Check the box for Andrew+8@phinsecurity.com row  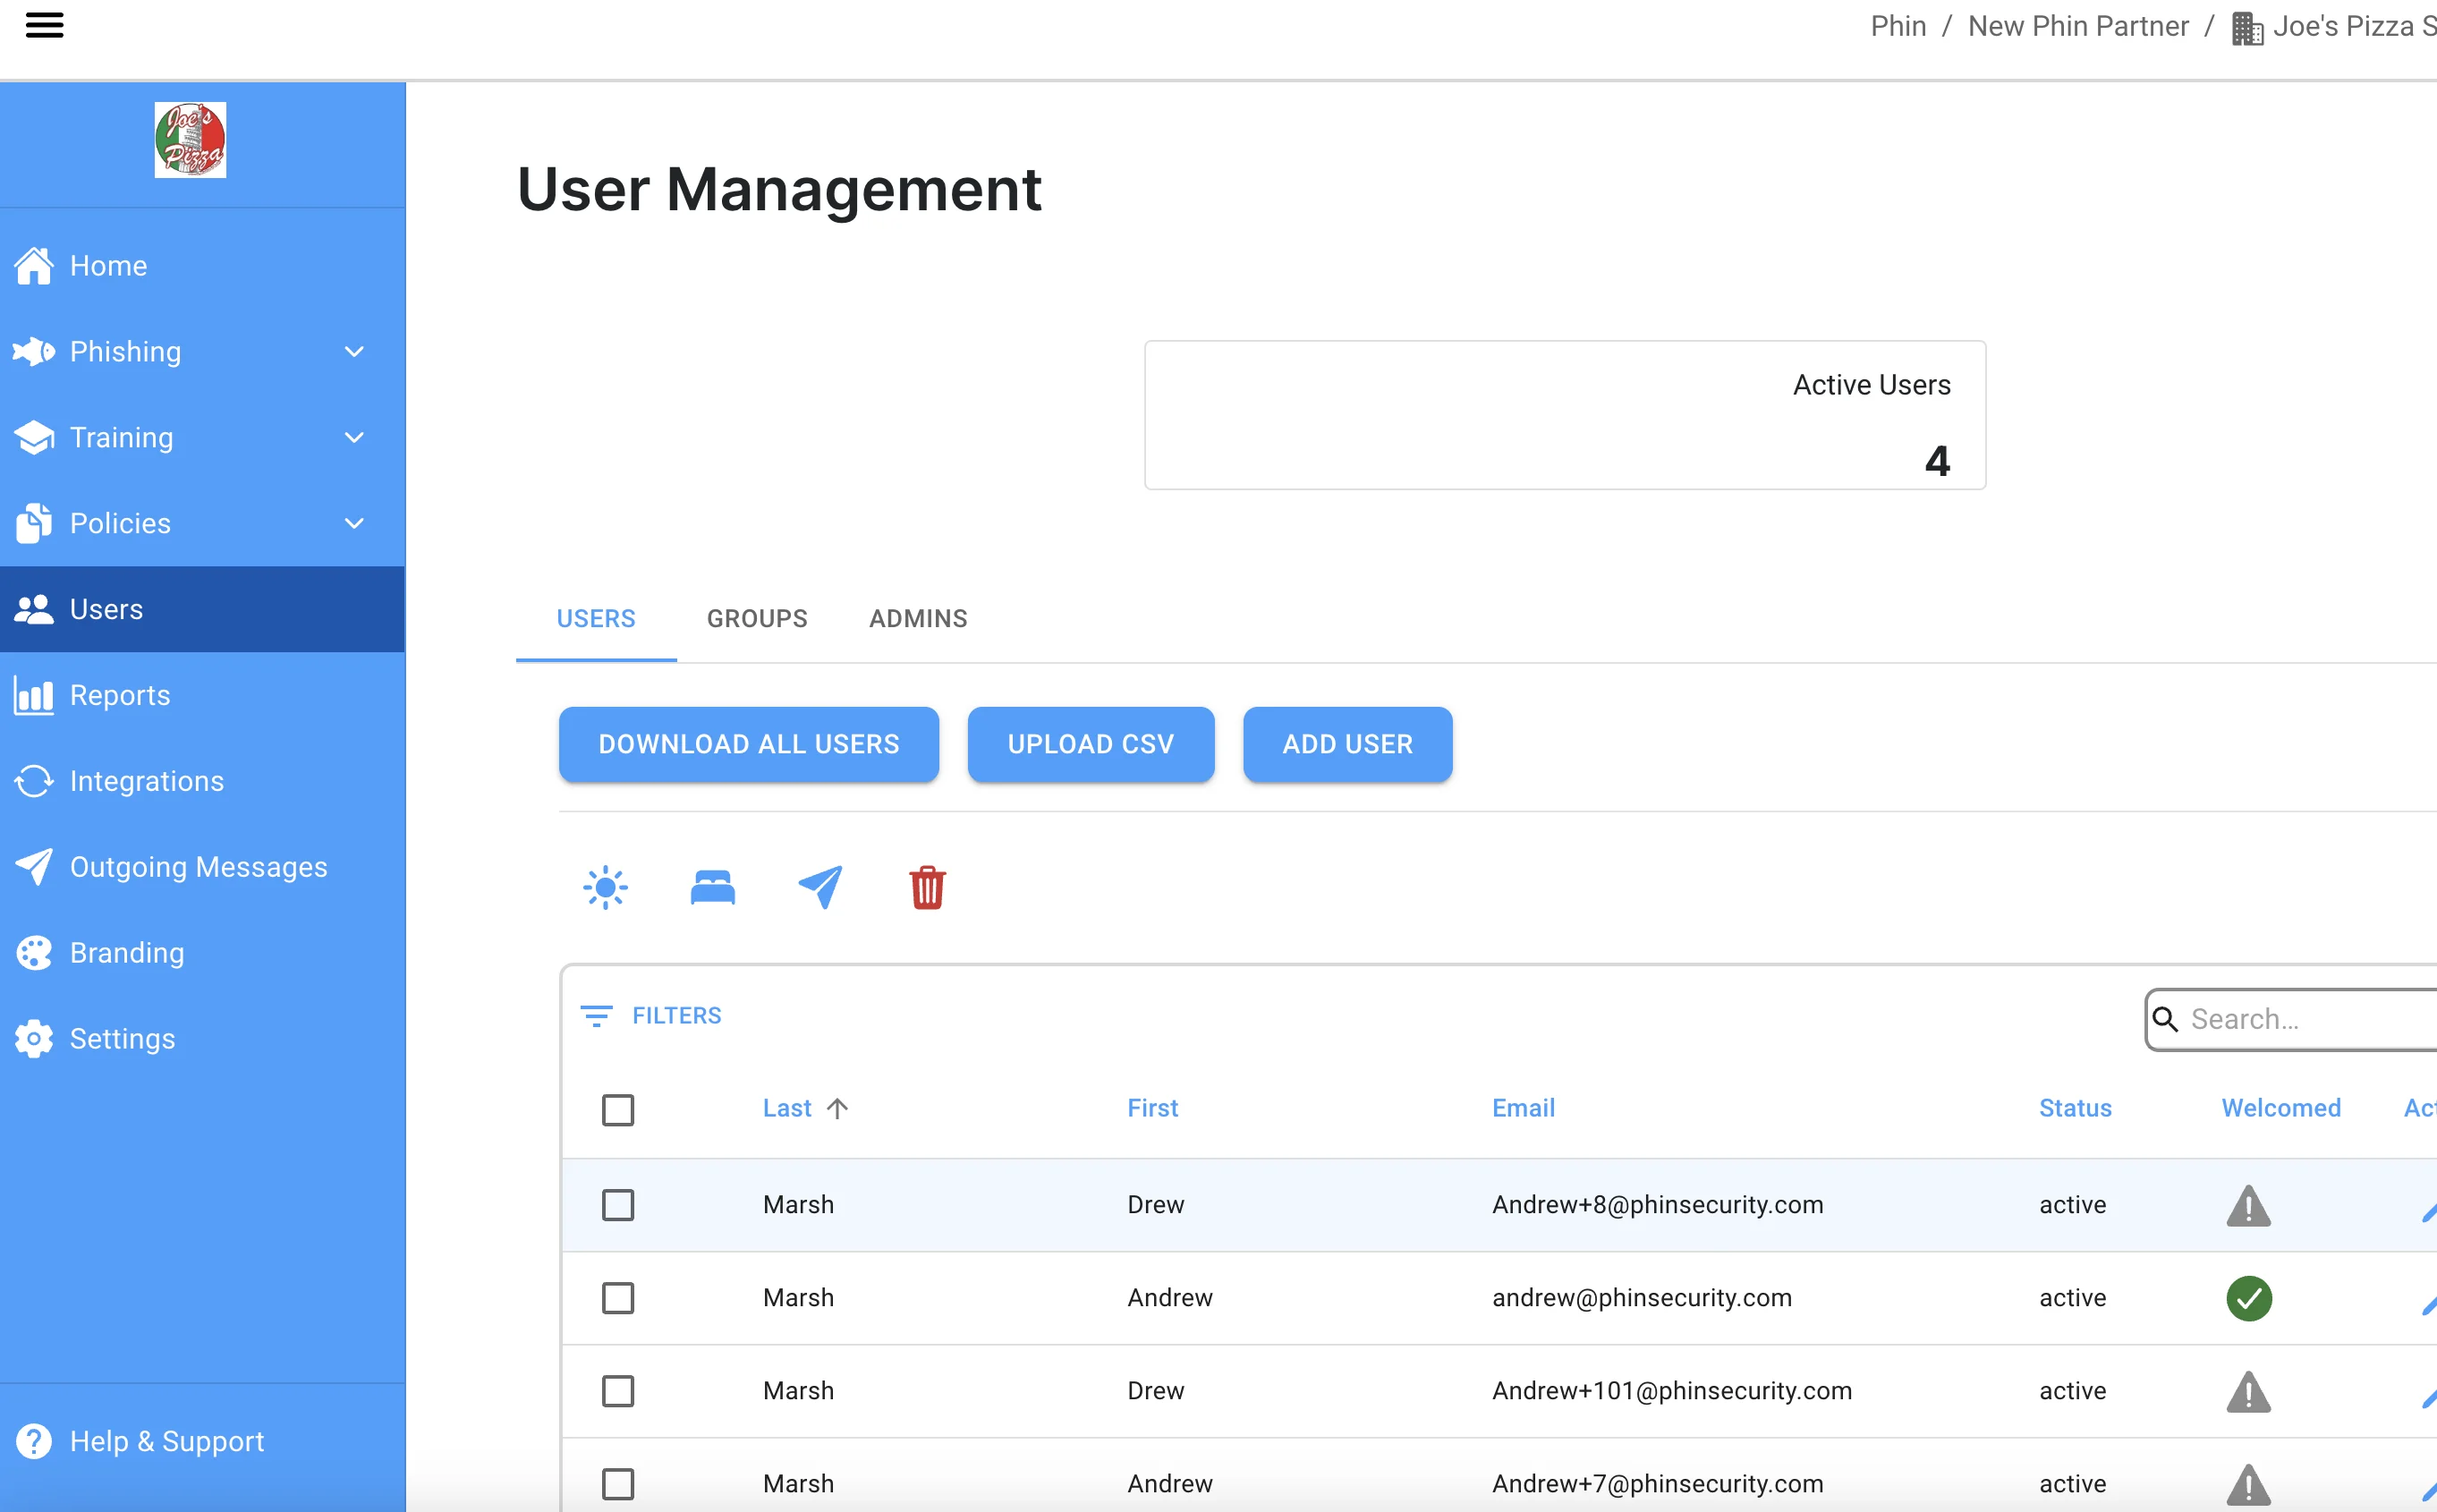[x=618, y=1205]
